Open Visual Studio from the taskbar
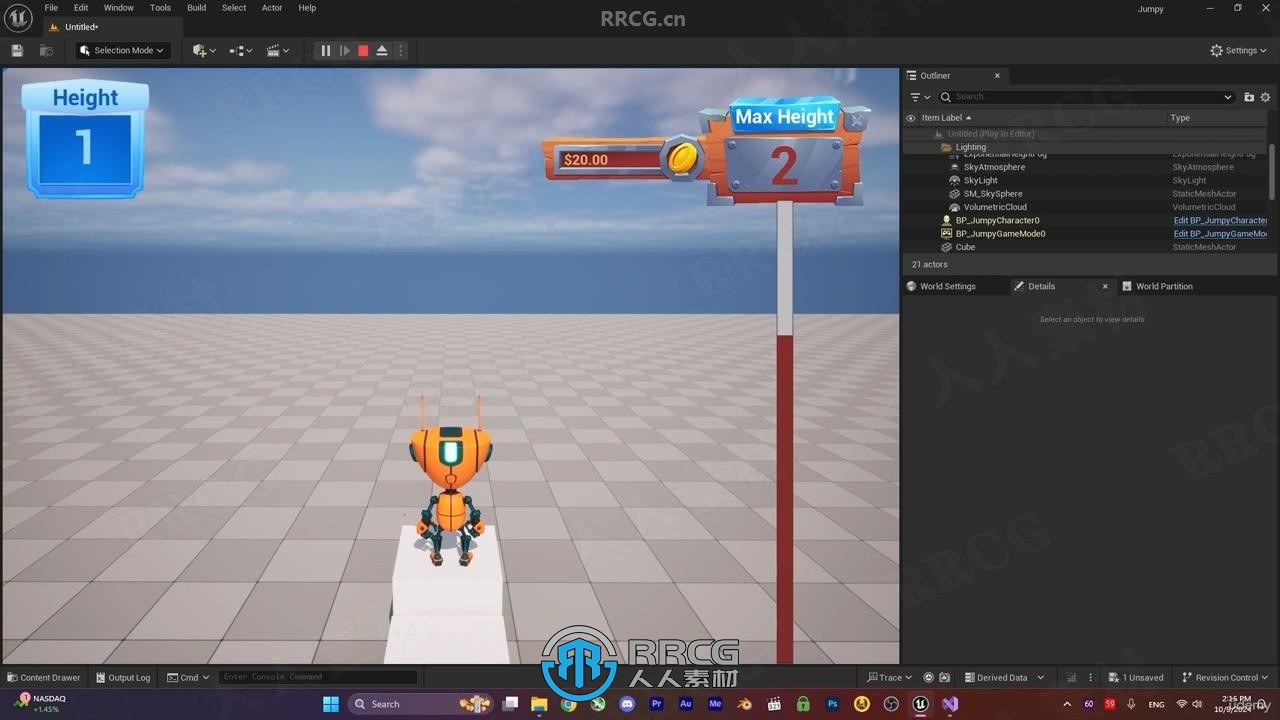The image size is (1280, 720). point(949,704)
